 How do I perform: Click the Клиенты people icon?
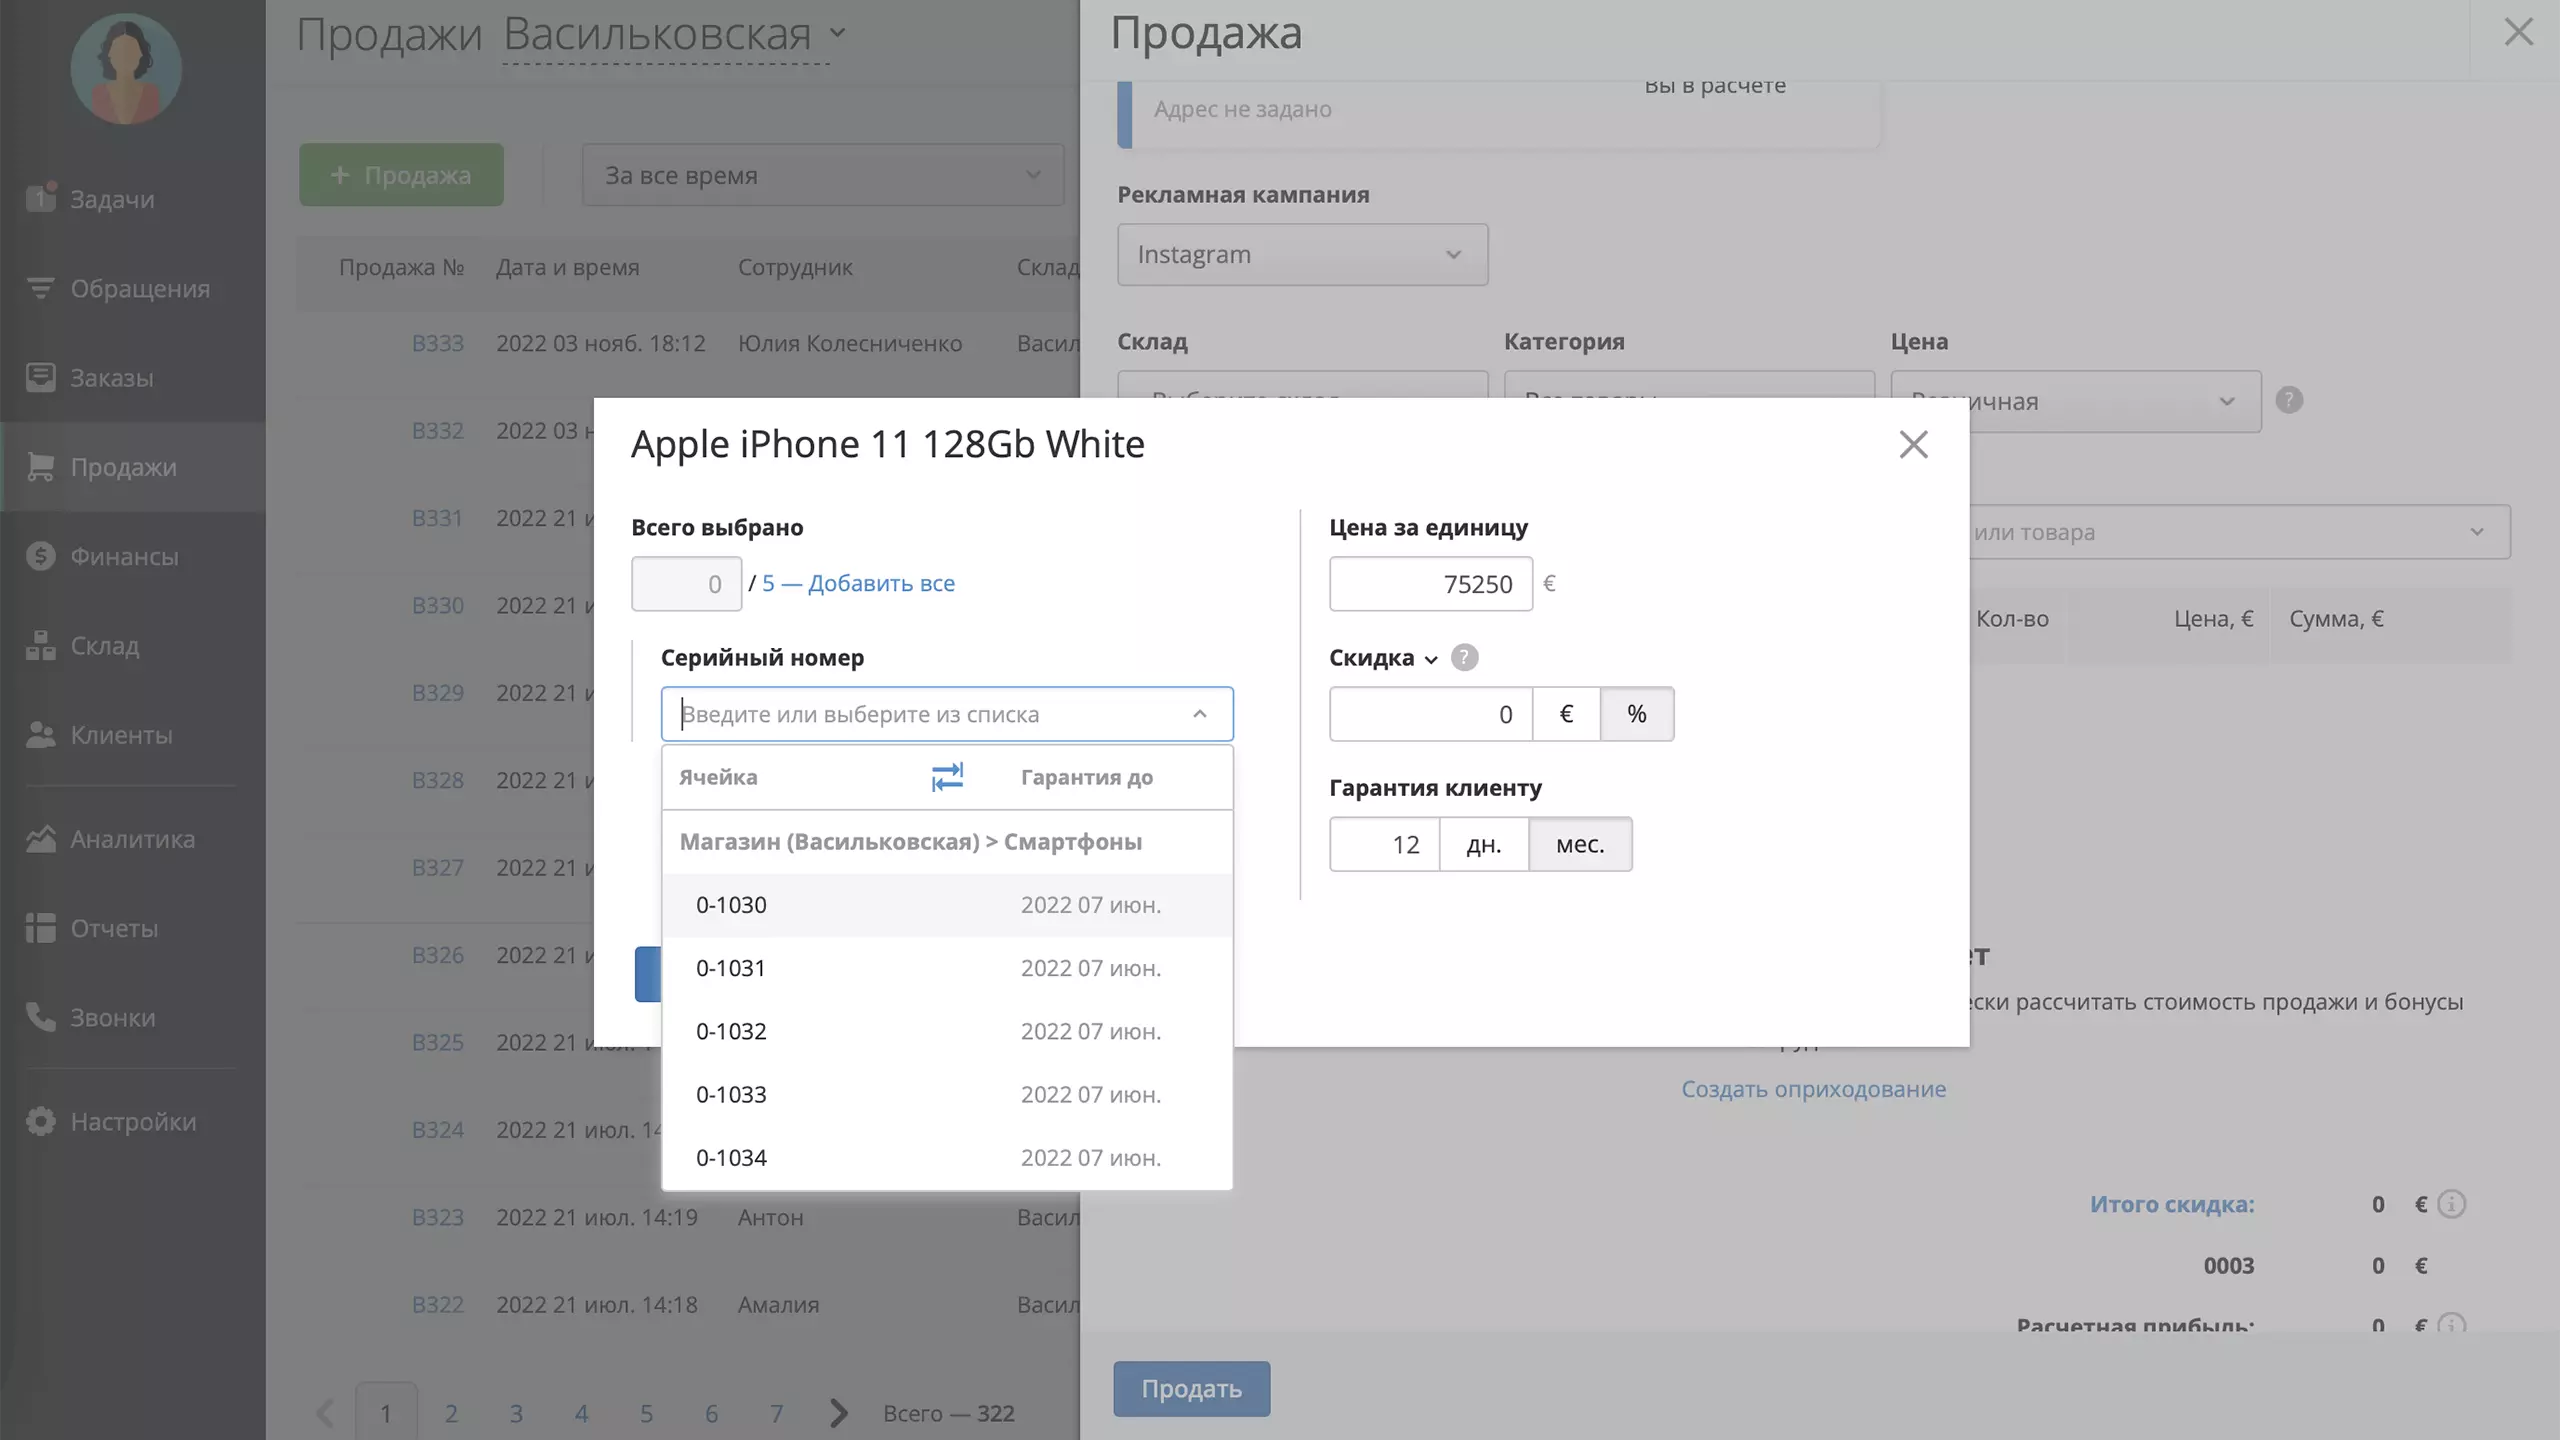tap(40, 734)
